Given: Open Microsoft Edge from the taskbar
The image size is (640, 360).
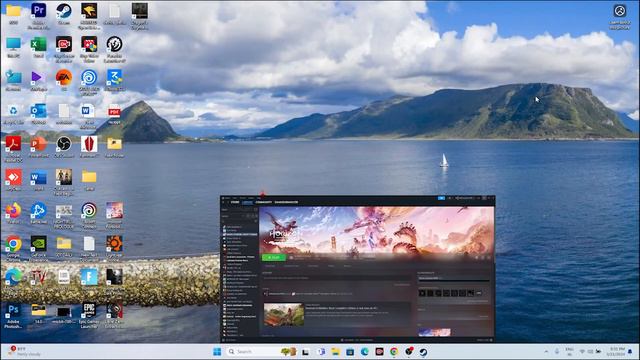Looking at the screenshot, I should pyautogui.click(x=364, y=352).
